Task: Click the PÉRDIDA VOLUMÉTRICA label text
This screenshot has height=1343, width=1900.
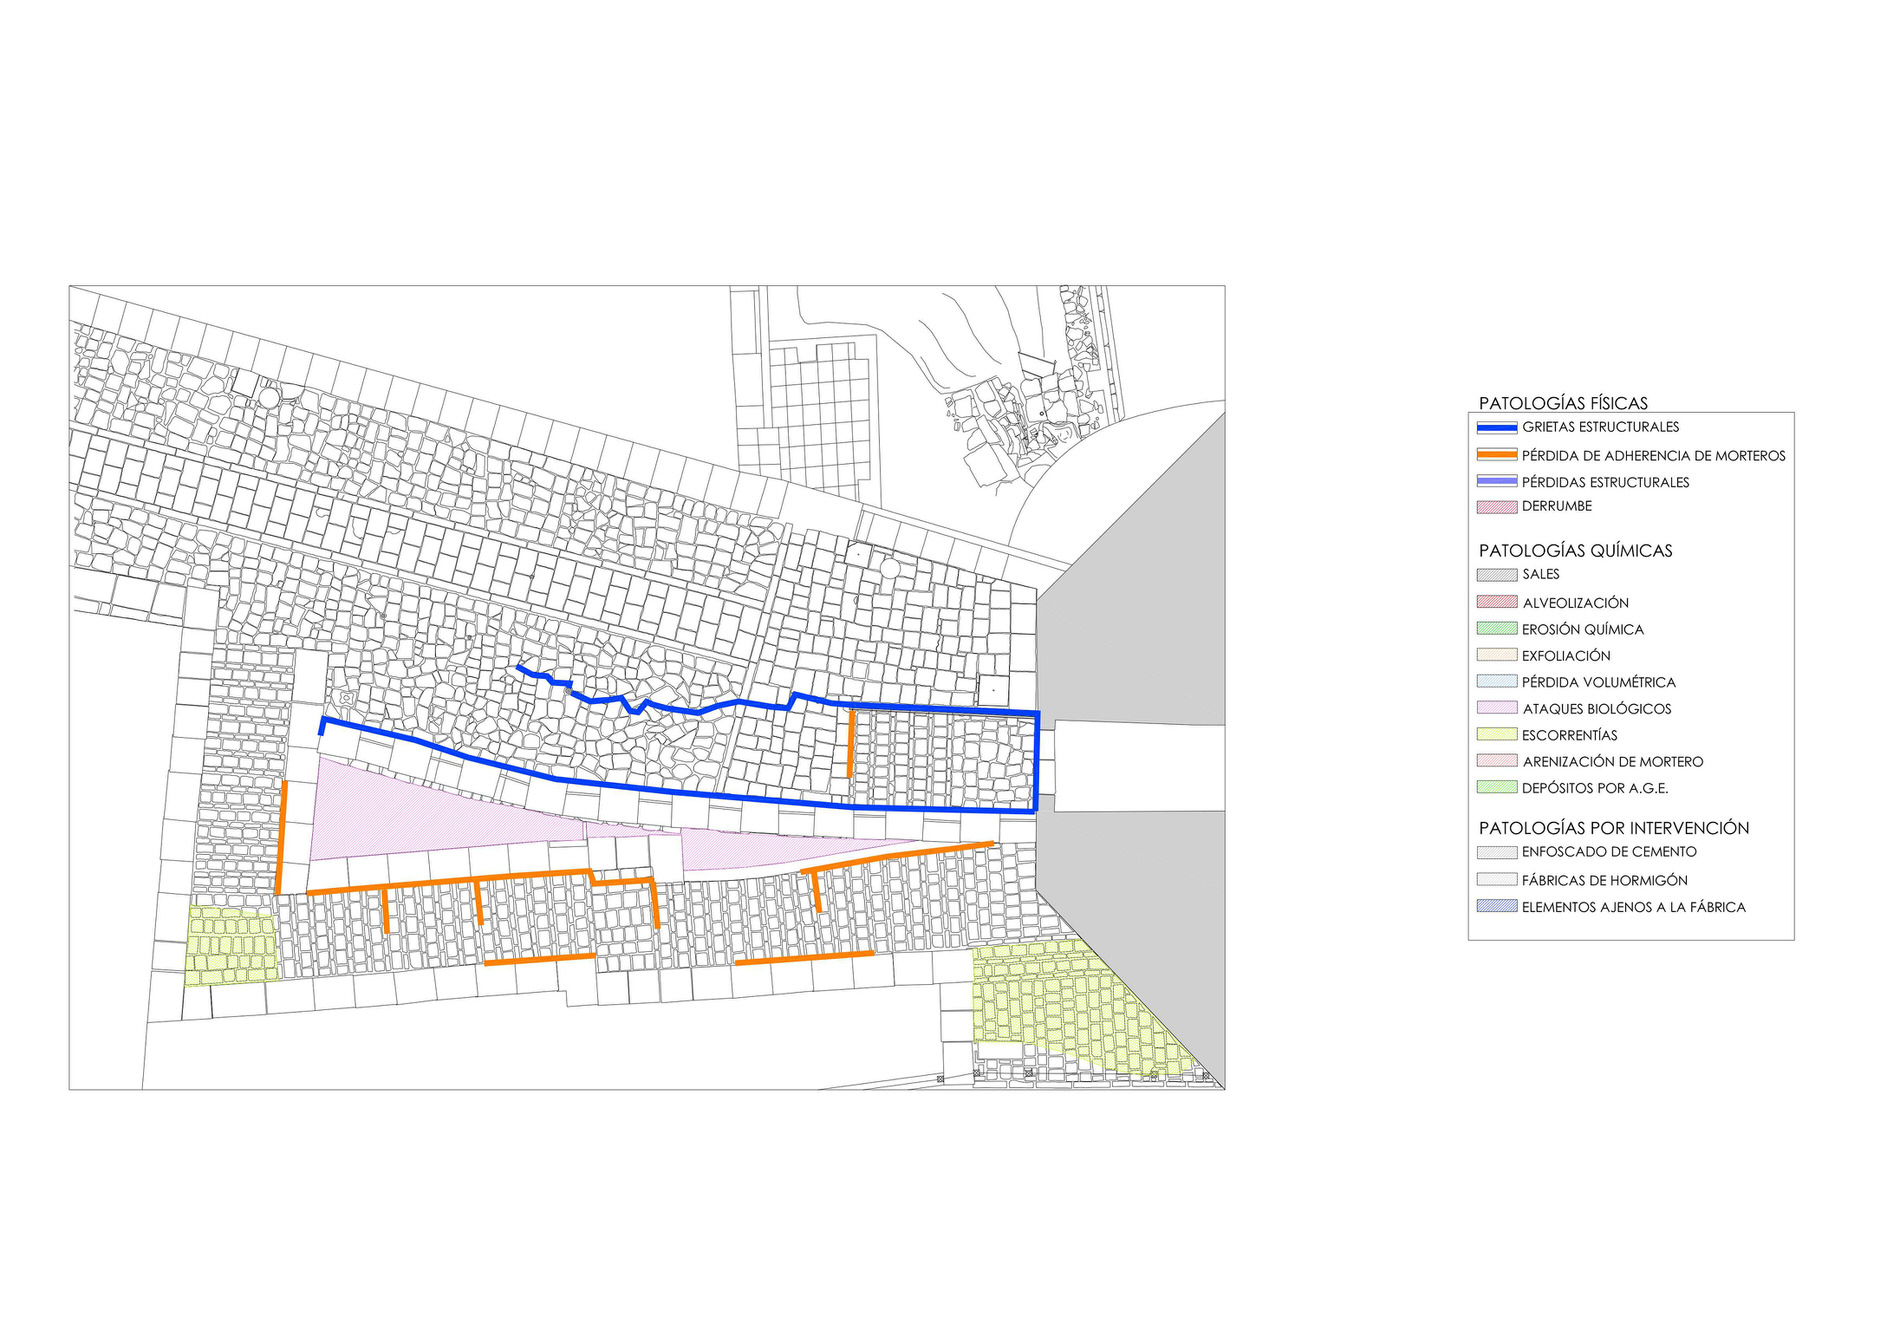Action: click(x=1598, y=682)
